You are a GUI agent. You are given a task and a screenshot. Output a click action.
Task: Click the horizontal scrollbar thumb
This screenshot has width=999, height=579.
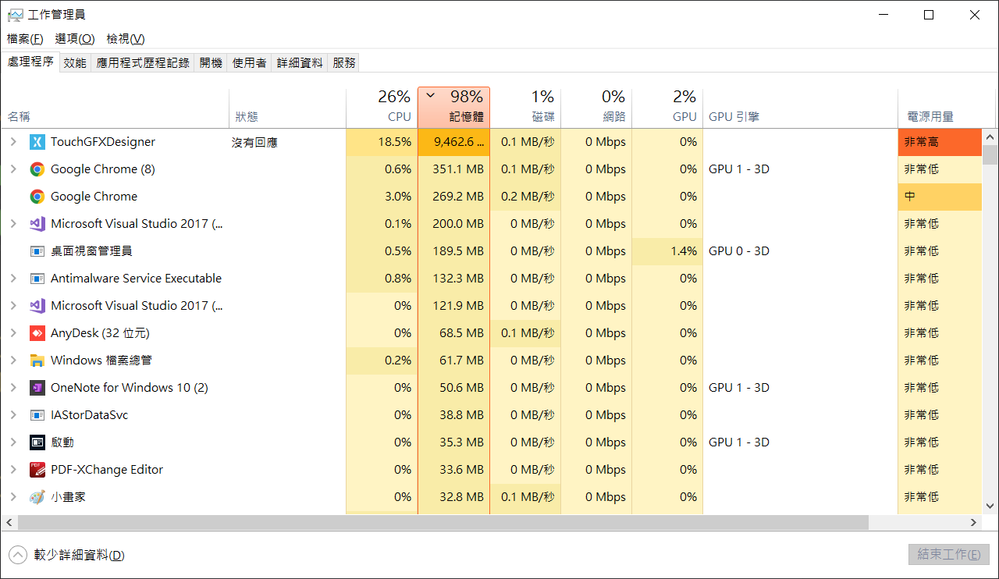(443, 522)
